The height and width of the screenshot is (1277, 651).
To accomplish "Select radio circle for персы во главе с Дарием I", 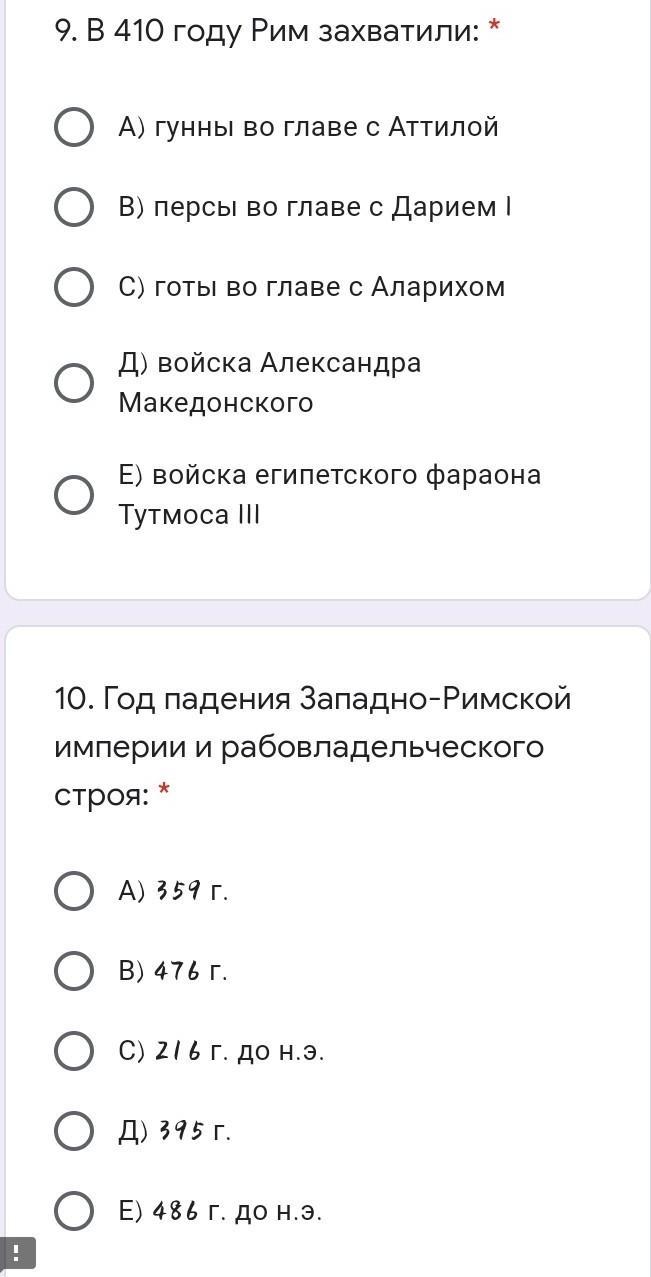I will tap(73, 207).
